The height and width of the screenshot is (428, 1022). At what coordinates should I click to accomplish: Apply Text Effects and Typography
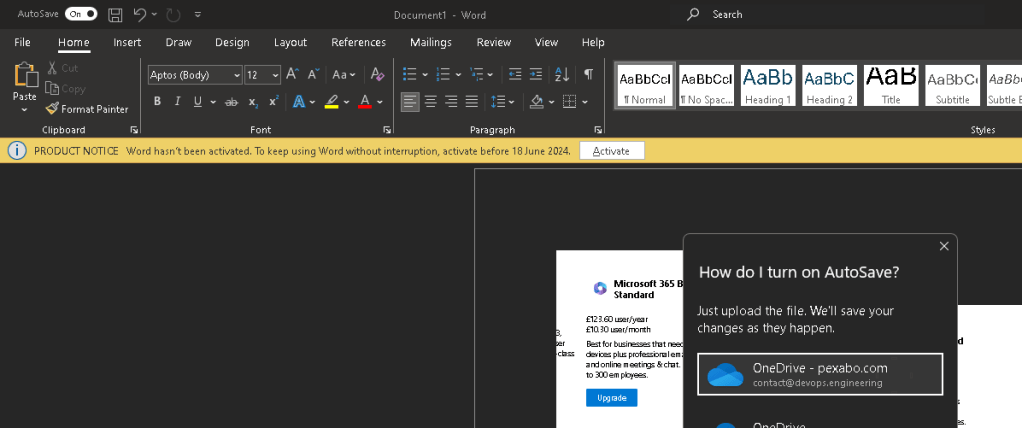click(299, 102)
